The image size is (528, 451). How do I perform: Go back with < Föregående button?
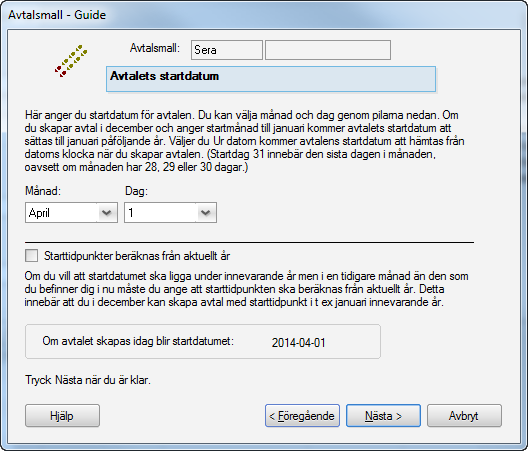[302, 416]
